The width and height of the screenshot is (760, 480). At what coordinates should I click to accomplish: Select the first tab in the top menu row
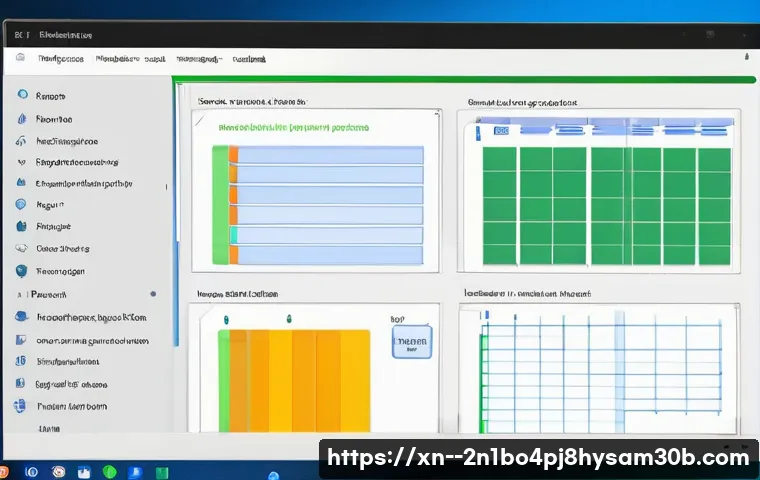click(60, 59)
